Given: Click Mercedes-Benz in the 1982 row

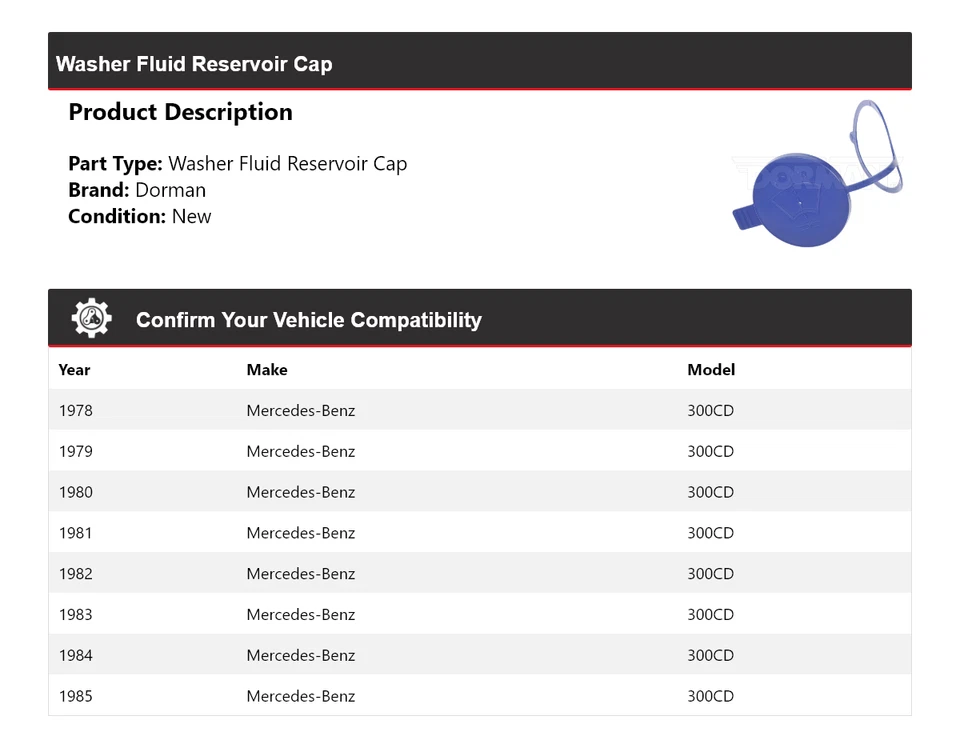Looking at the screenshot, I should [301, 574].
